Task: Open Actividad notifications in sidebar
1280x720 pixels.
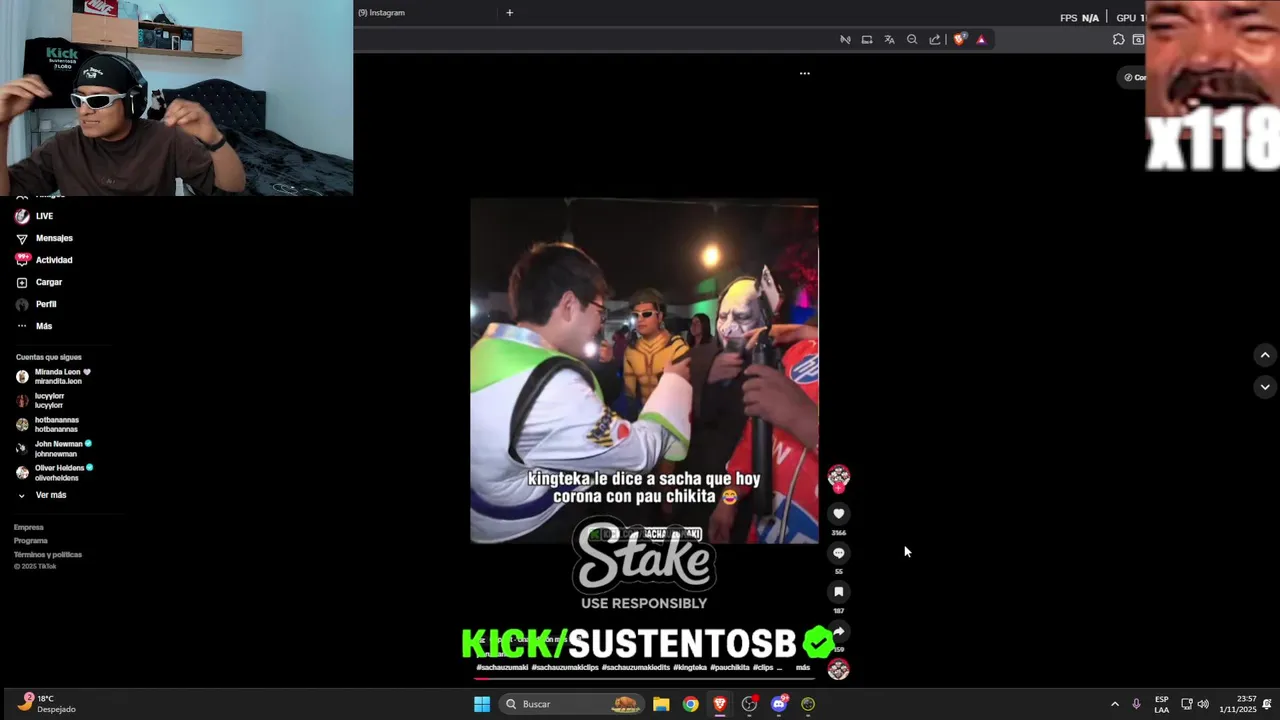Action: pyautogui.click(x=44, y=260)
